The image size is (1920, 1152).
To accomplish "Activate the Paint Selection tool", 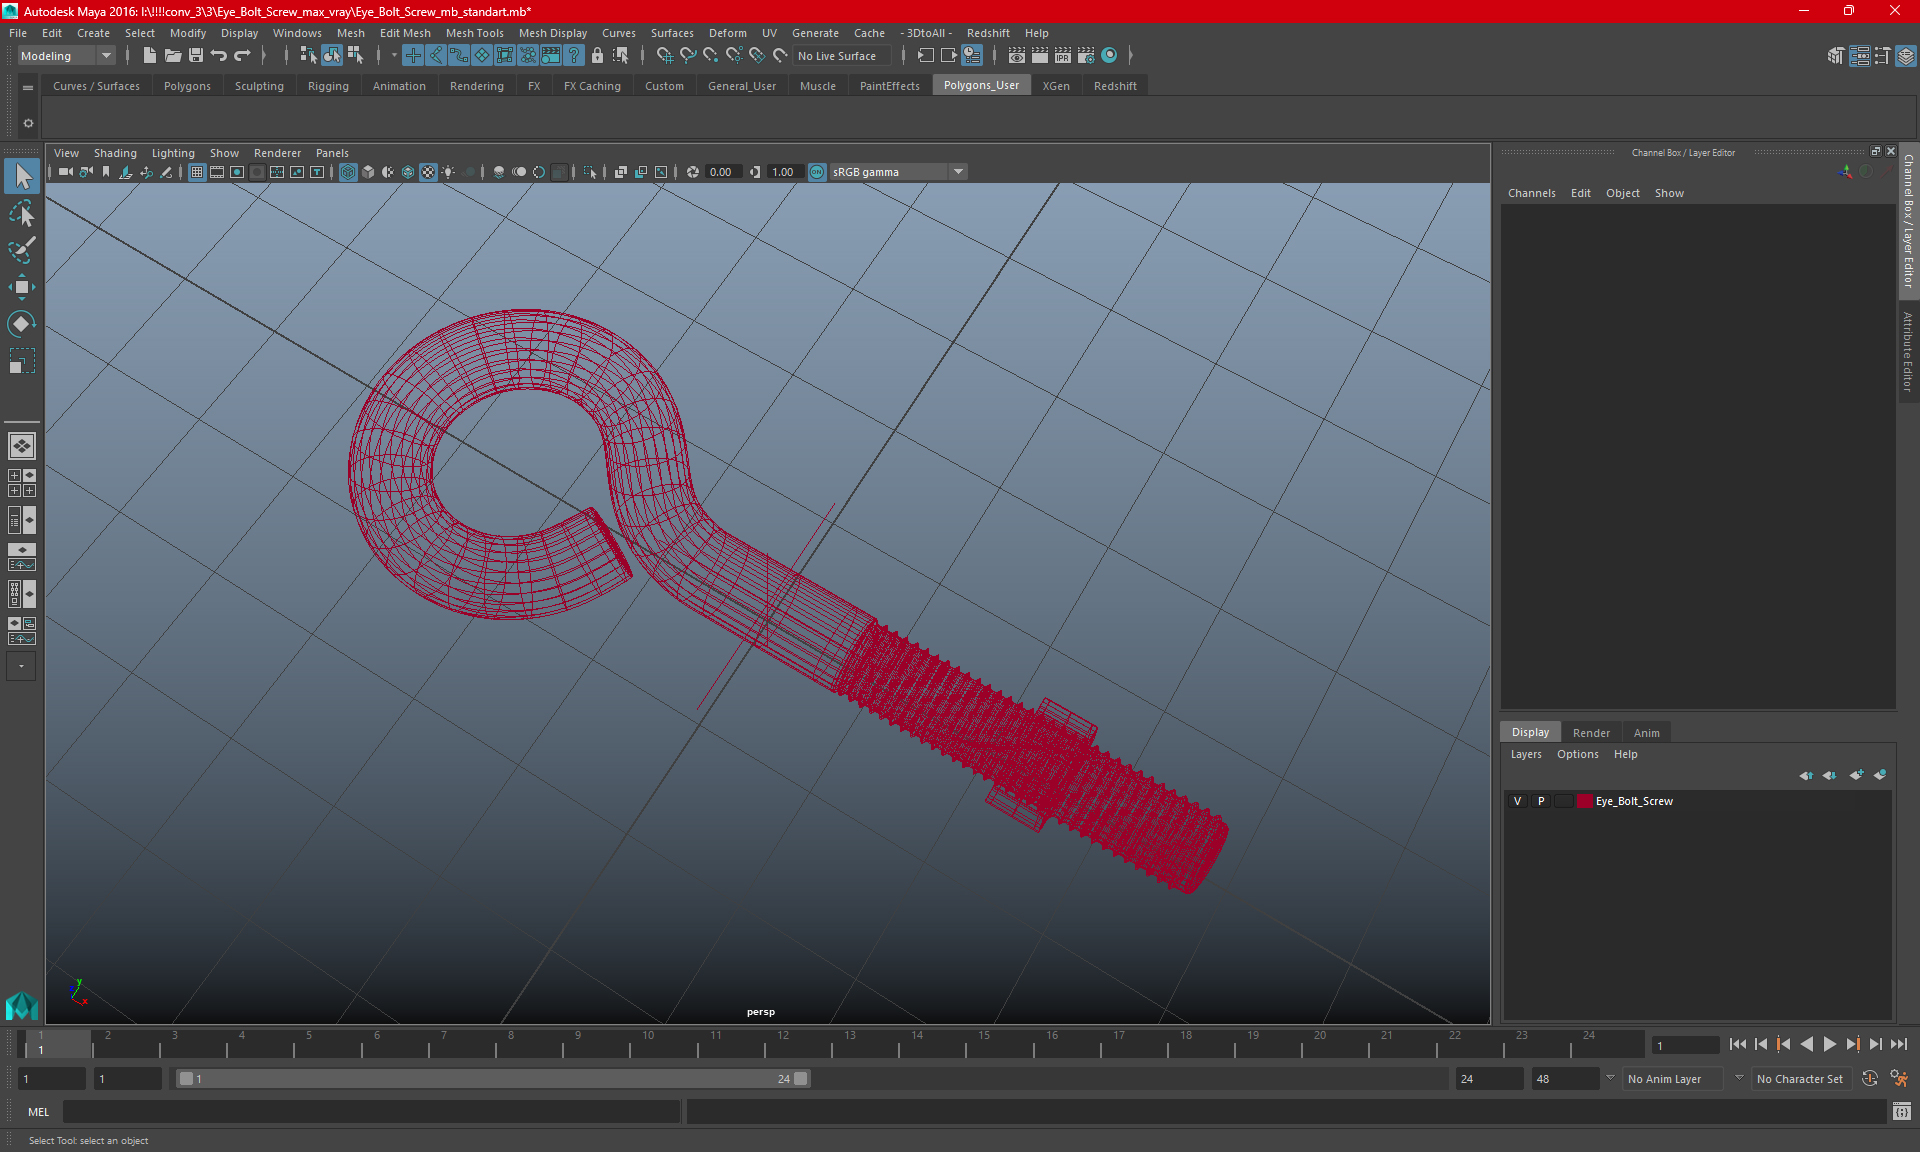I will coord(22,250).
